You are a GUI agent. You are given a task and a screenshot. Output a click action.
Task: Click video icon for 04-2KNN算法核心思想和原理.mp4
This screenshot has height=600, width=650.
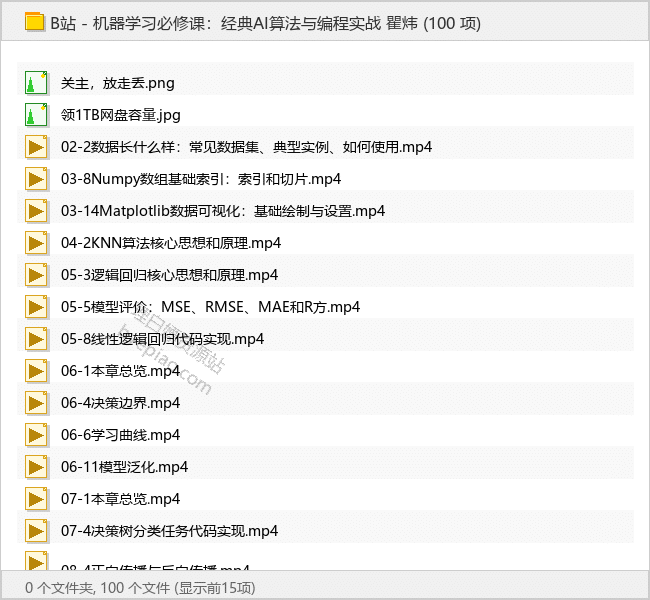point(36,243)
